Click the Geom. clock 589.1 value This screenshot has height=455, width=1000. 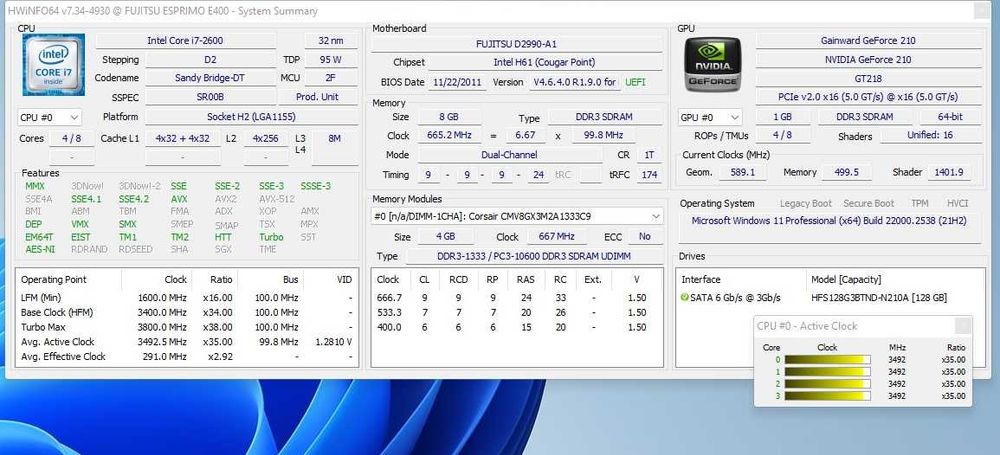click(742, 172)
